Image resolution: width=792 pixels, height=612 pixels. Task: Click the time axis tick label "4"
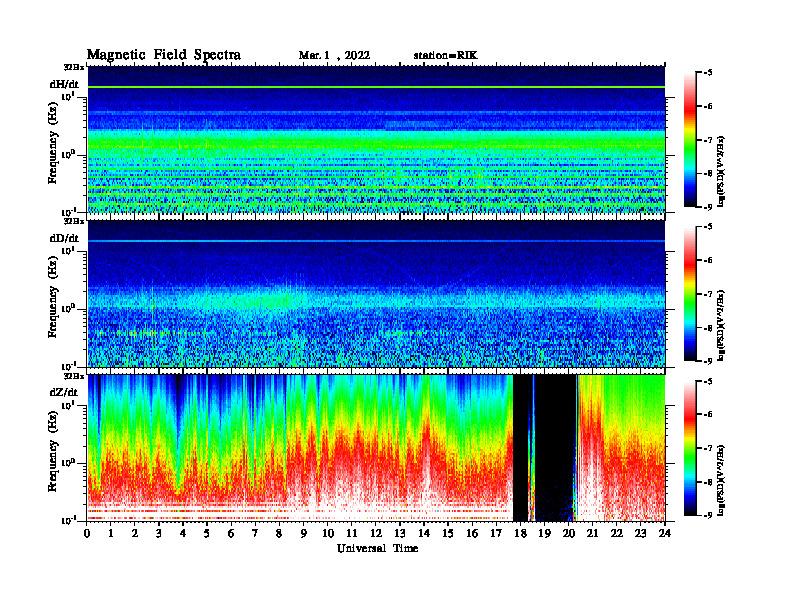point(183,533)
